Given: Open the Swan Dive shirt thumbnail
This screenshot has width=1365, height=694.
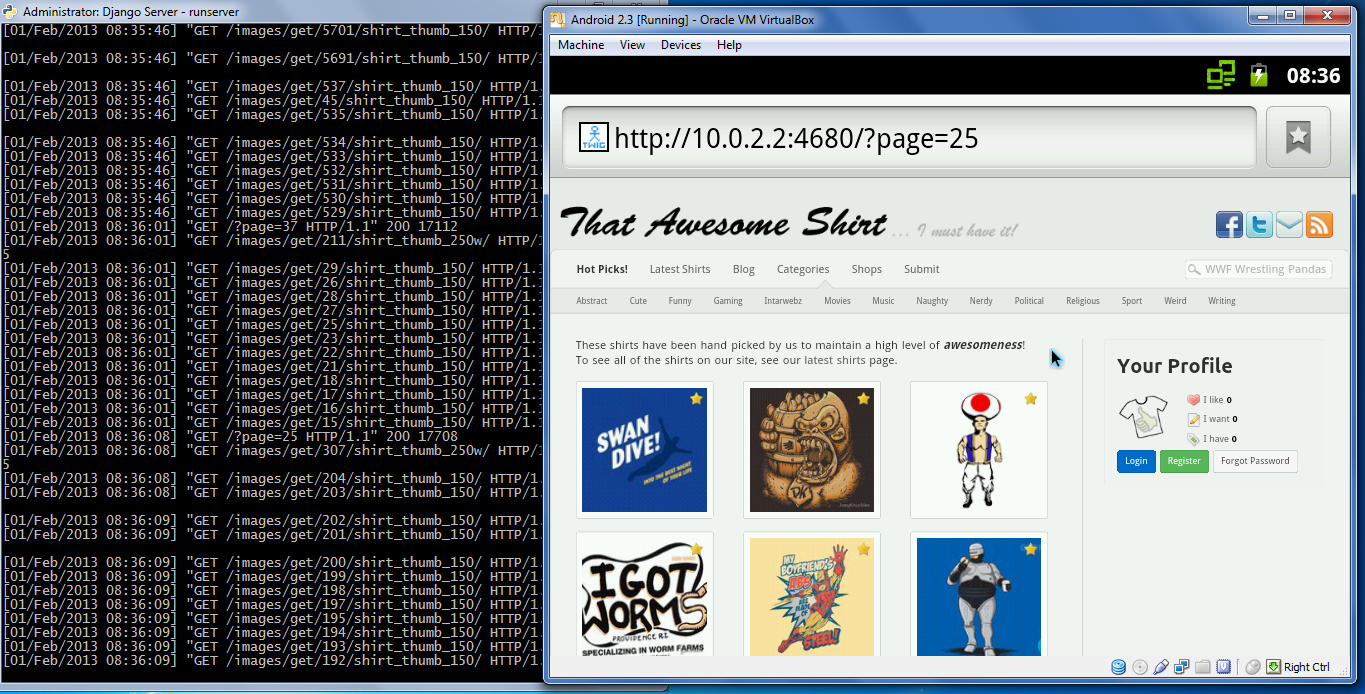Looking at the screenshot, I should pos(645,450).
